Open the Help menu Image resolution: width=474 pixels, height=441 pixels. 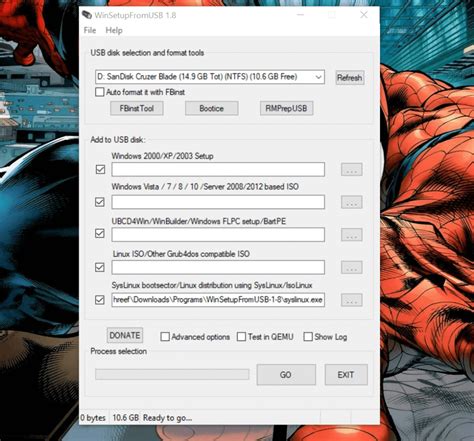pyautogui.click(x=114, y=30)
